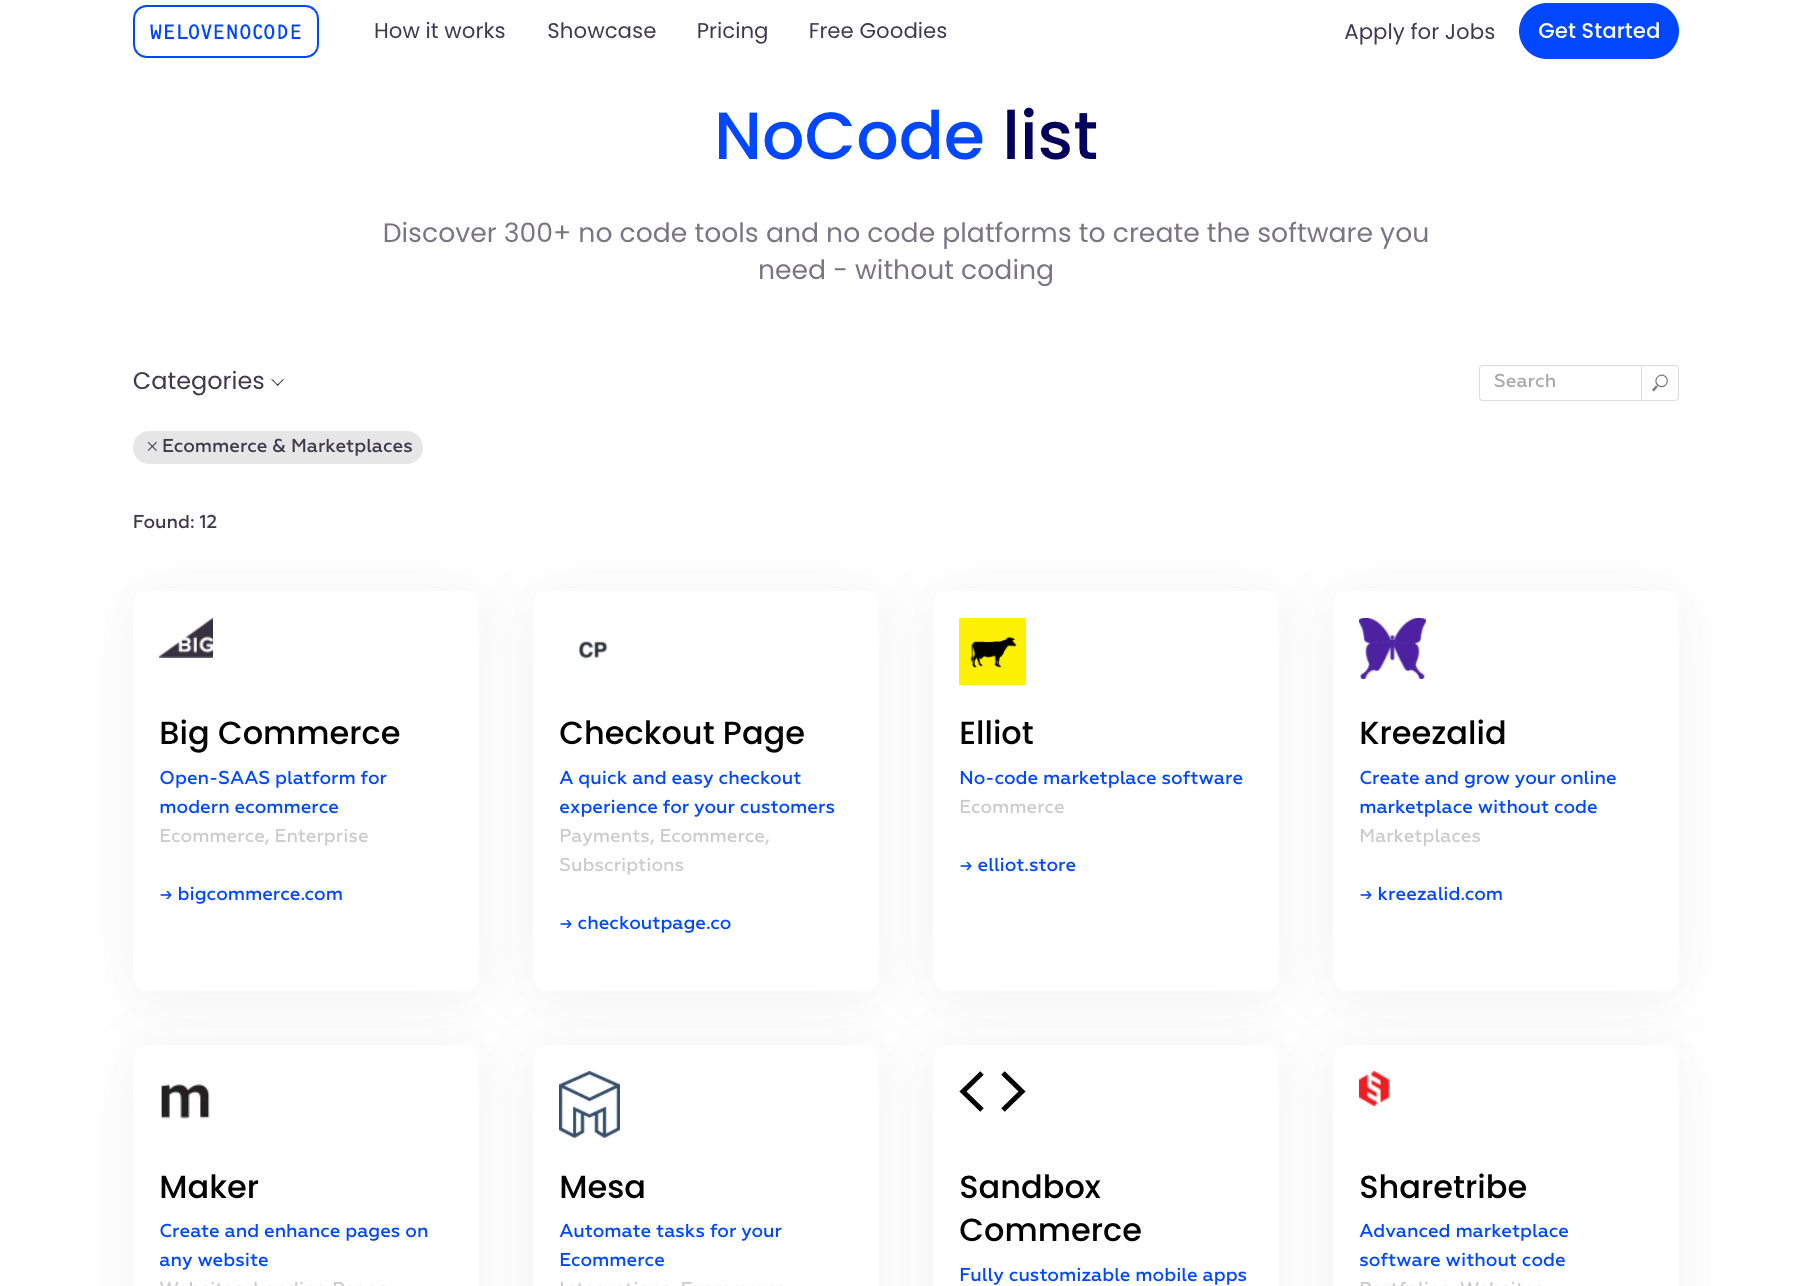Open the Apply for Jobs link
This screenshot has height=1286, width=1804.
[x=1419, y=32]
